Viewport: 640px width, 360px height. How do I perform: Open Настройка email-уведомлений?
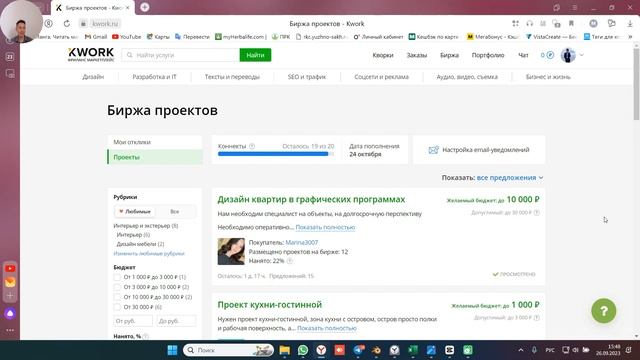click(x=486, y=150)
